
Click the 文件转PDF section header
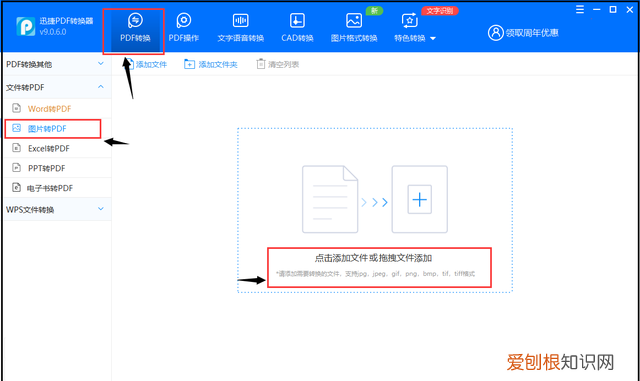click(57, 87)
